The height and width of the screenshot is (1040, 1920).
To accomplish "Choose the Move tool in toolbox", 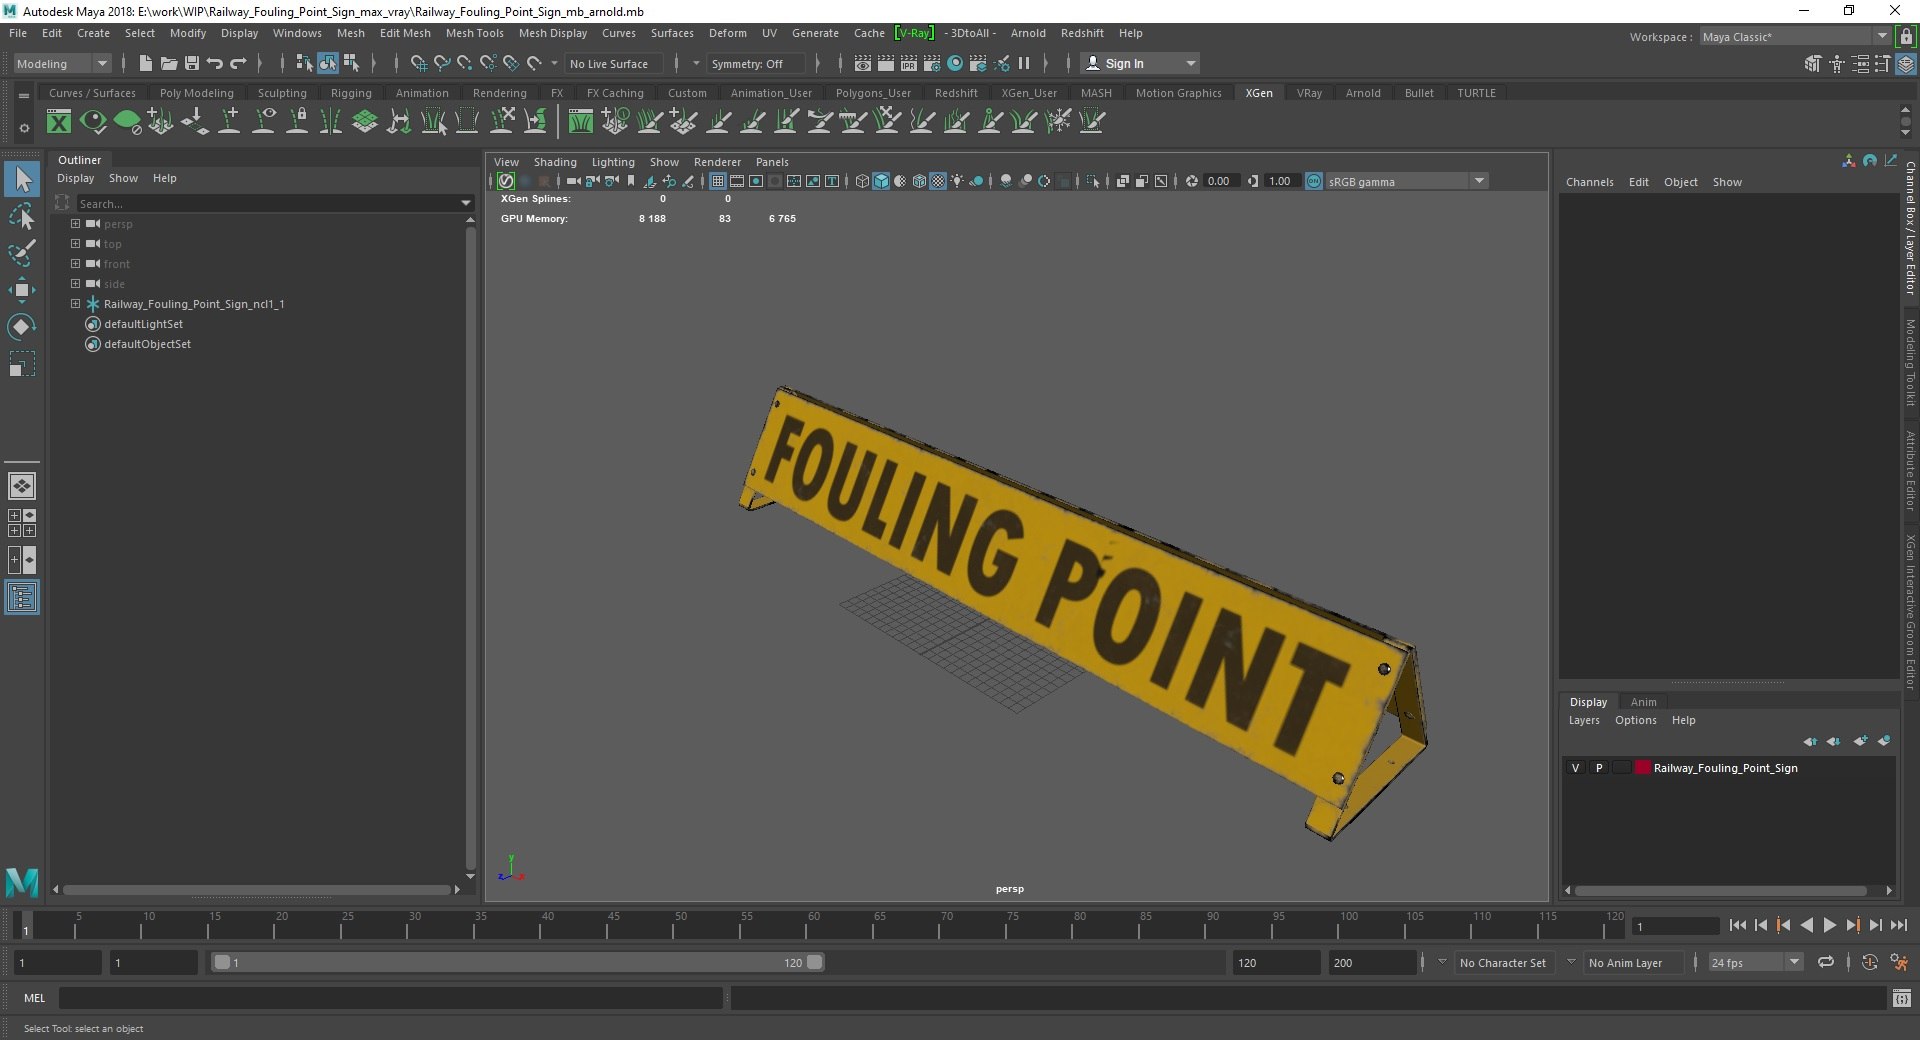I will (22, 290).
